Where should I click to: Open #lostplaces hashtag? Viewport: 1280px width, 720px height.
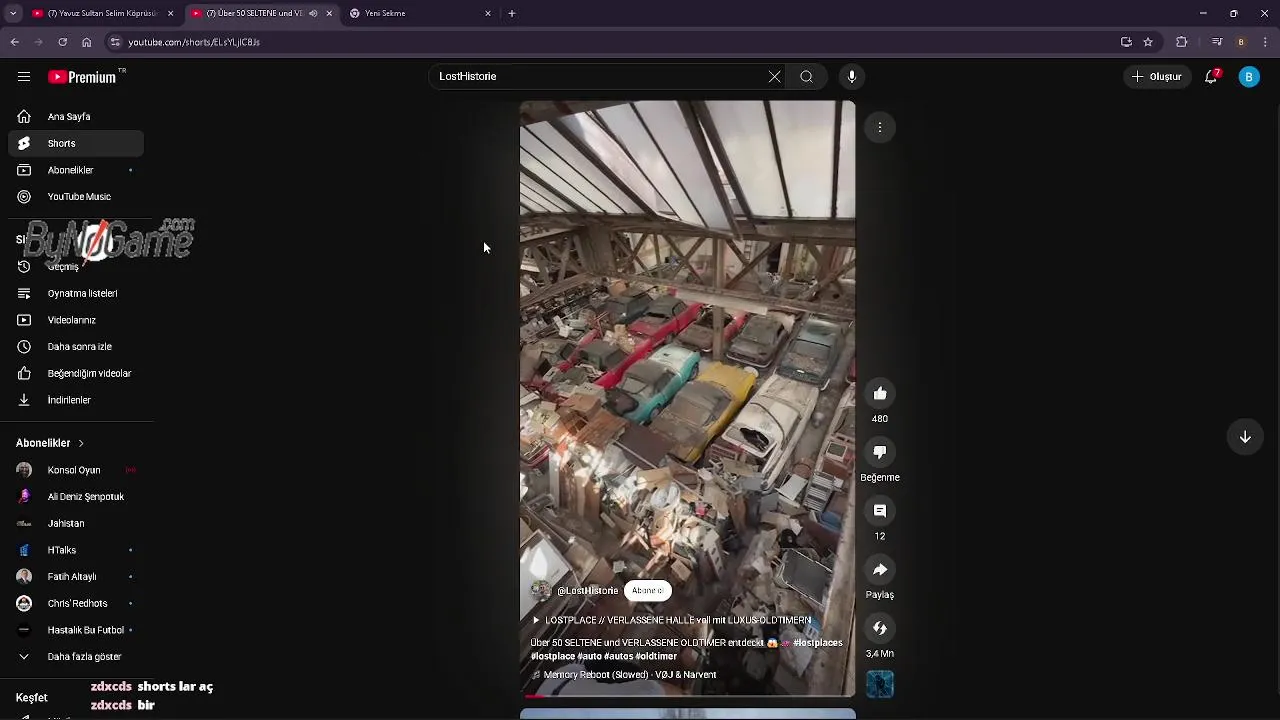[817, 643]
